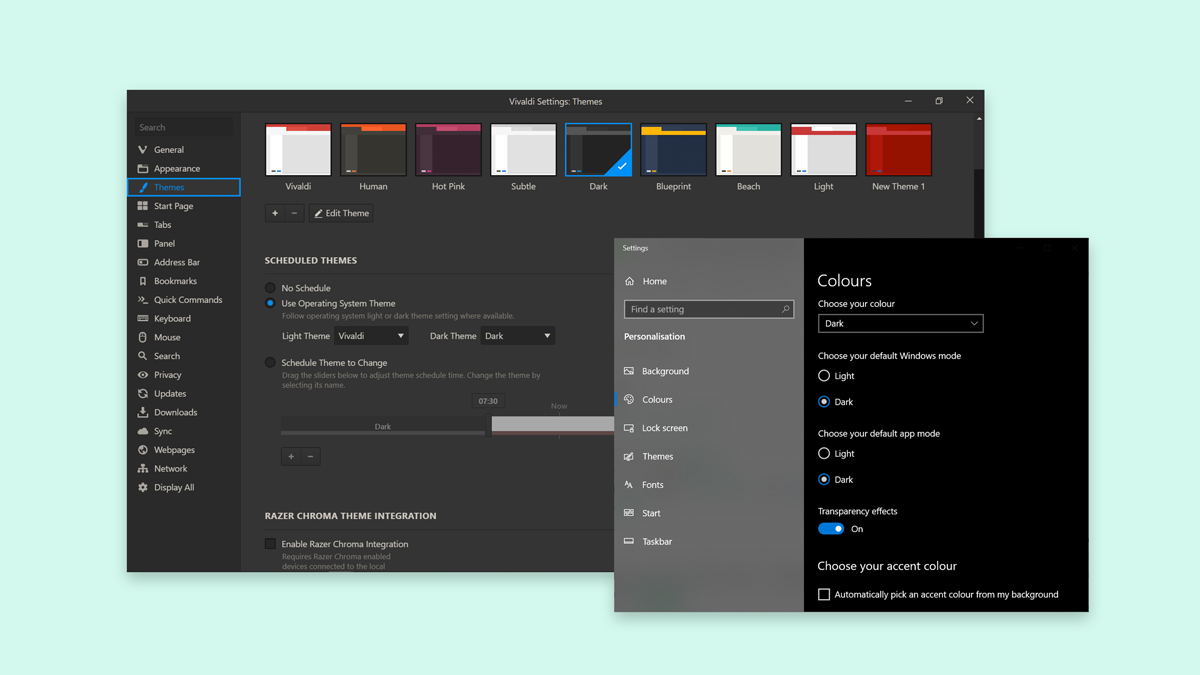Choose Dark for default Windows mode
This screenshot has height=675, width=1200.
[x=824, y=402]
